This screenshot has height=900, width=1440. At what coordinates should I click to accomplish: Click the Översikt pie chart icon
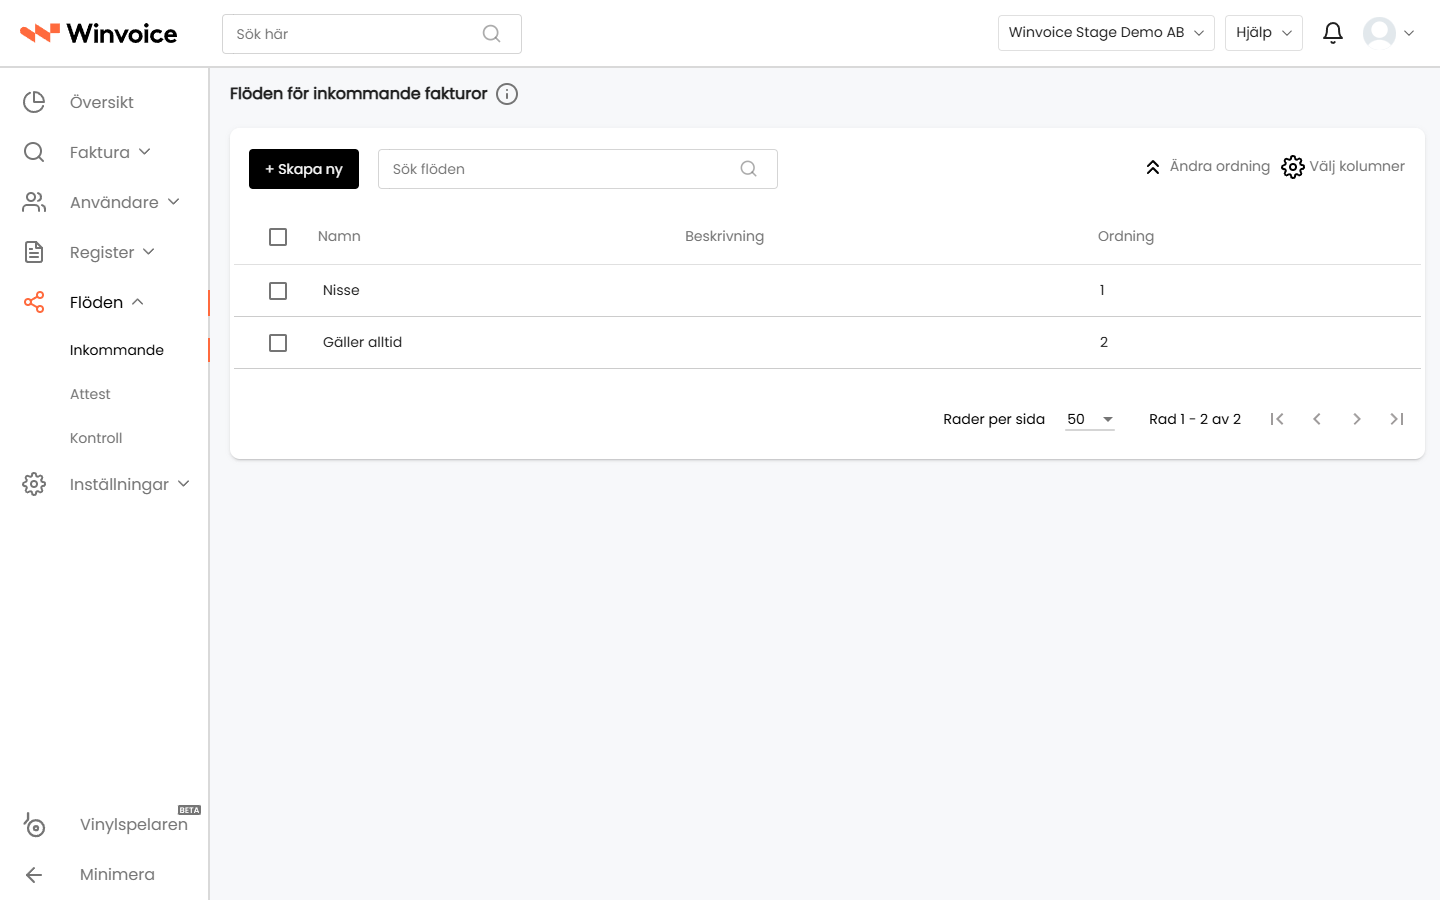(x=34, y=102)
